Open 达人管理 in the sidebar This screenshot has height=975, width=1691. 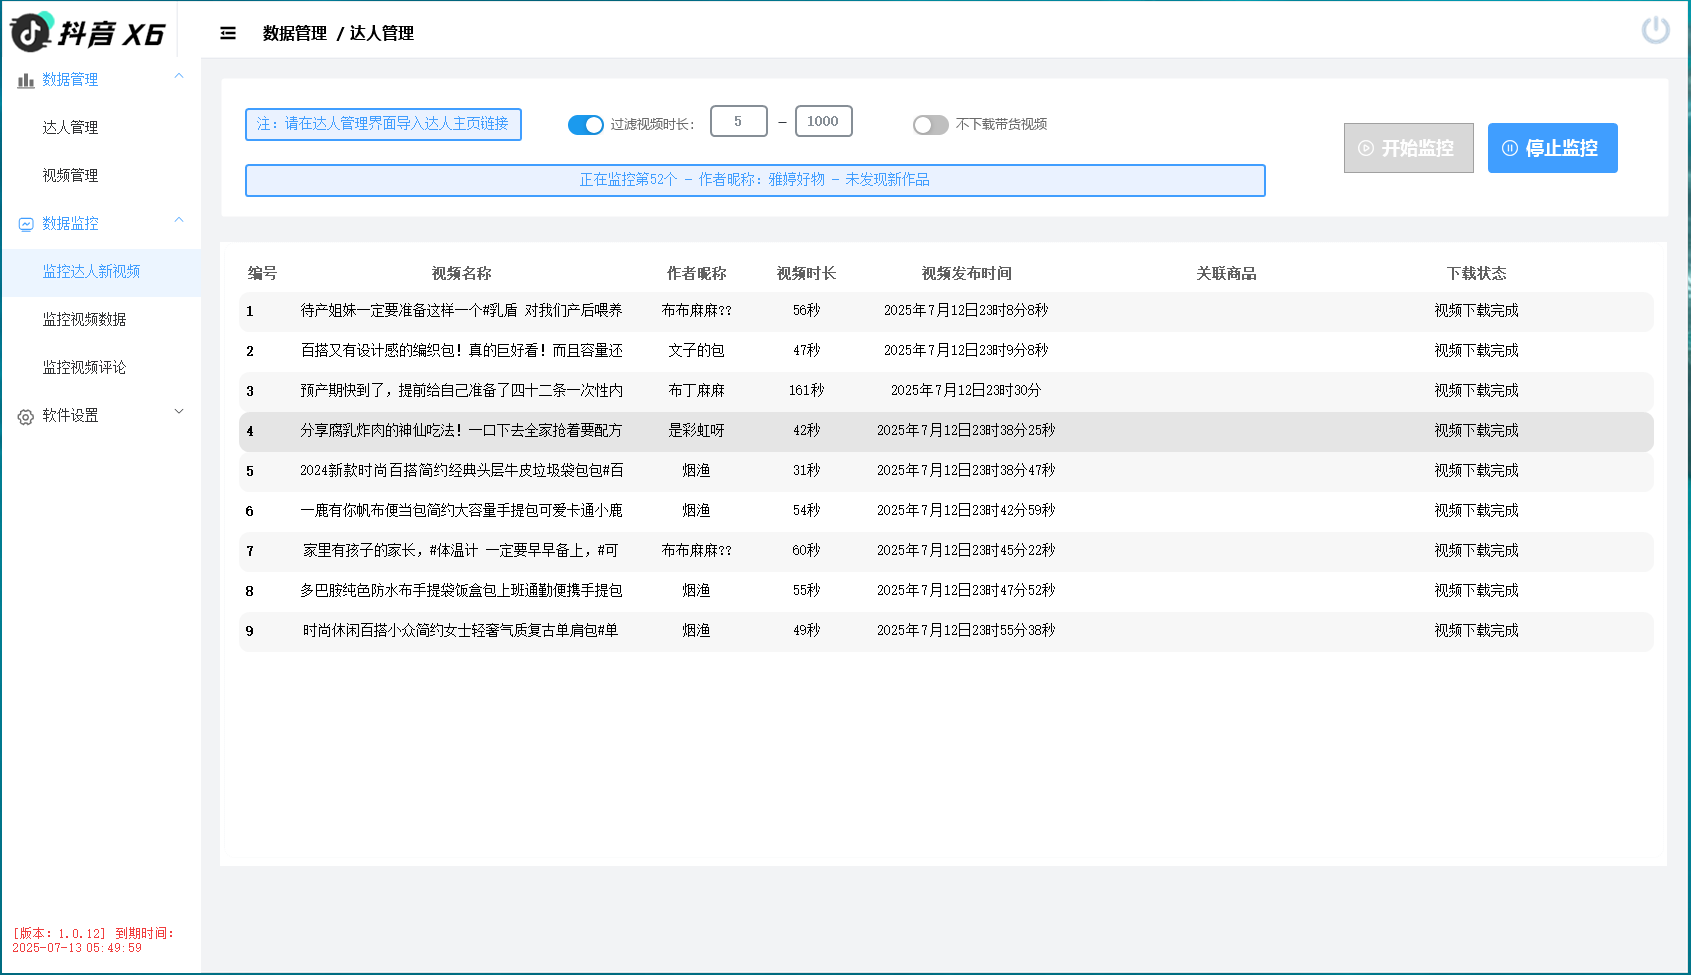click(70, 127)
